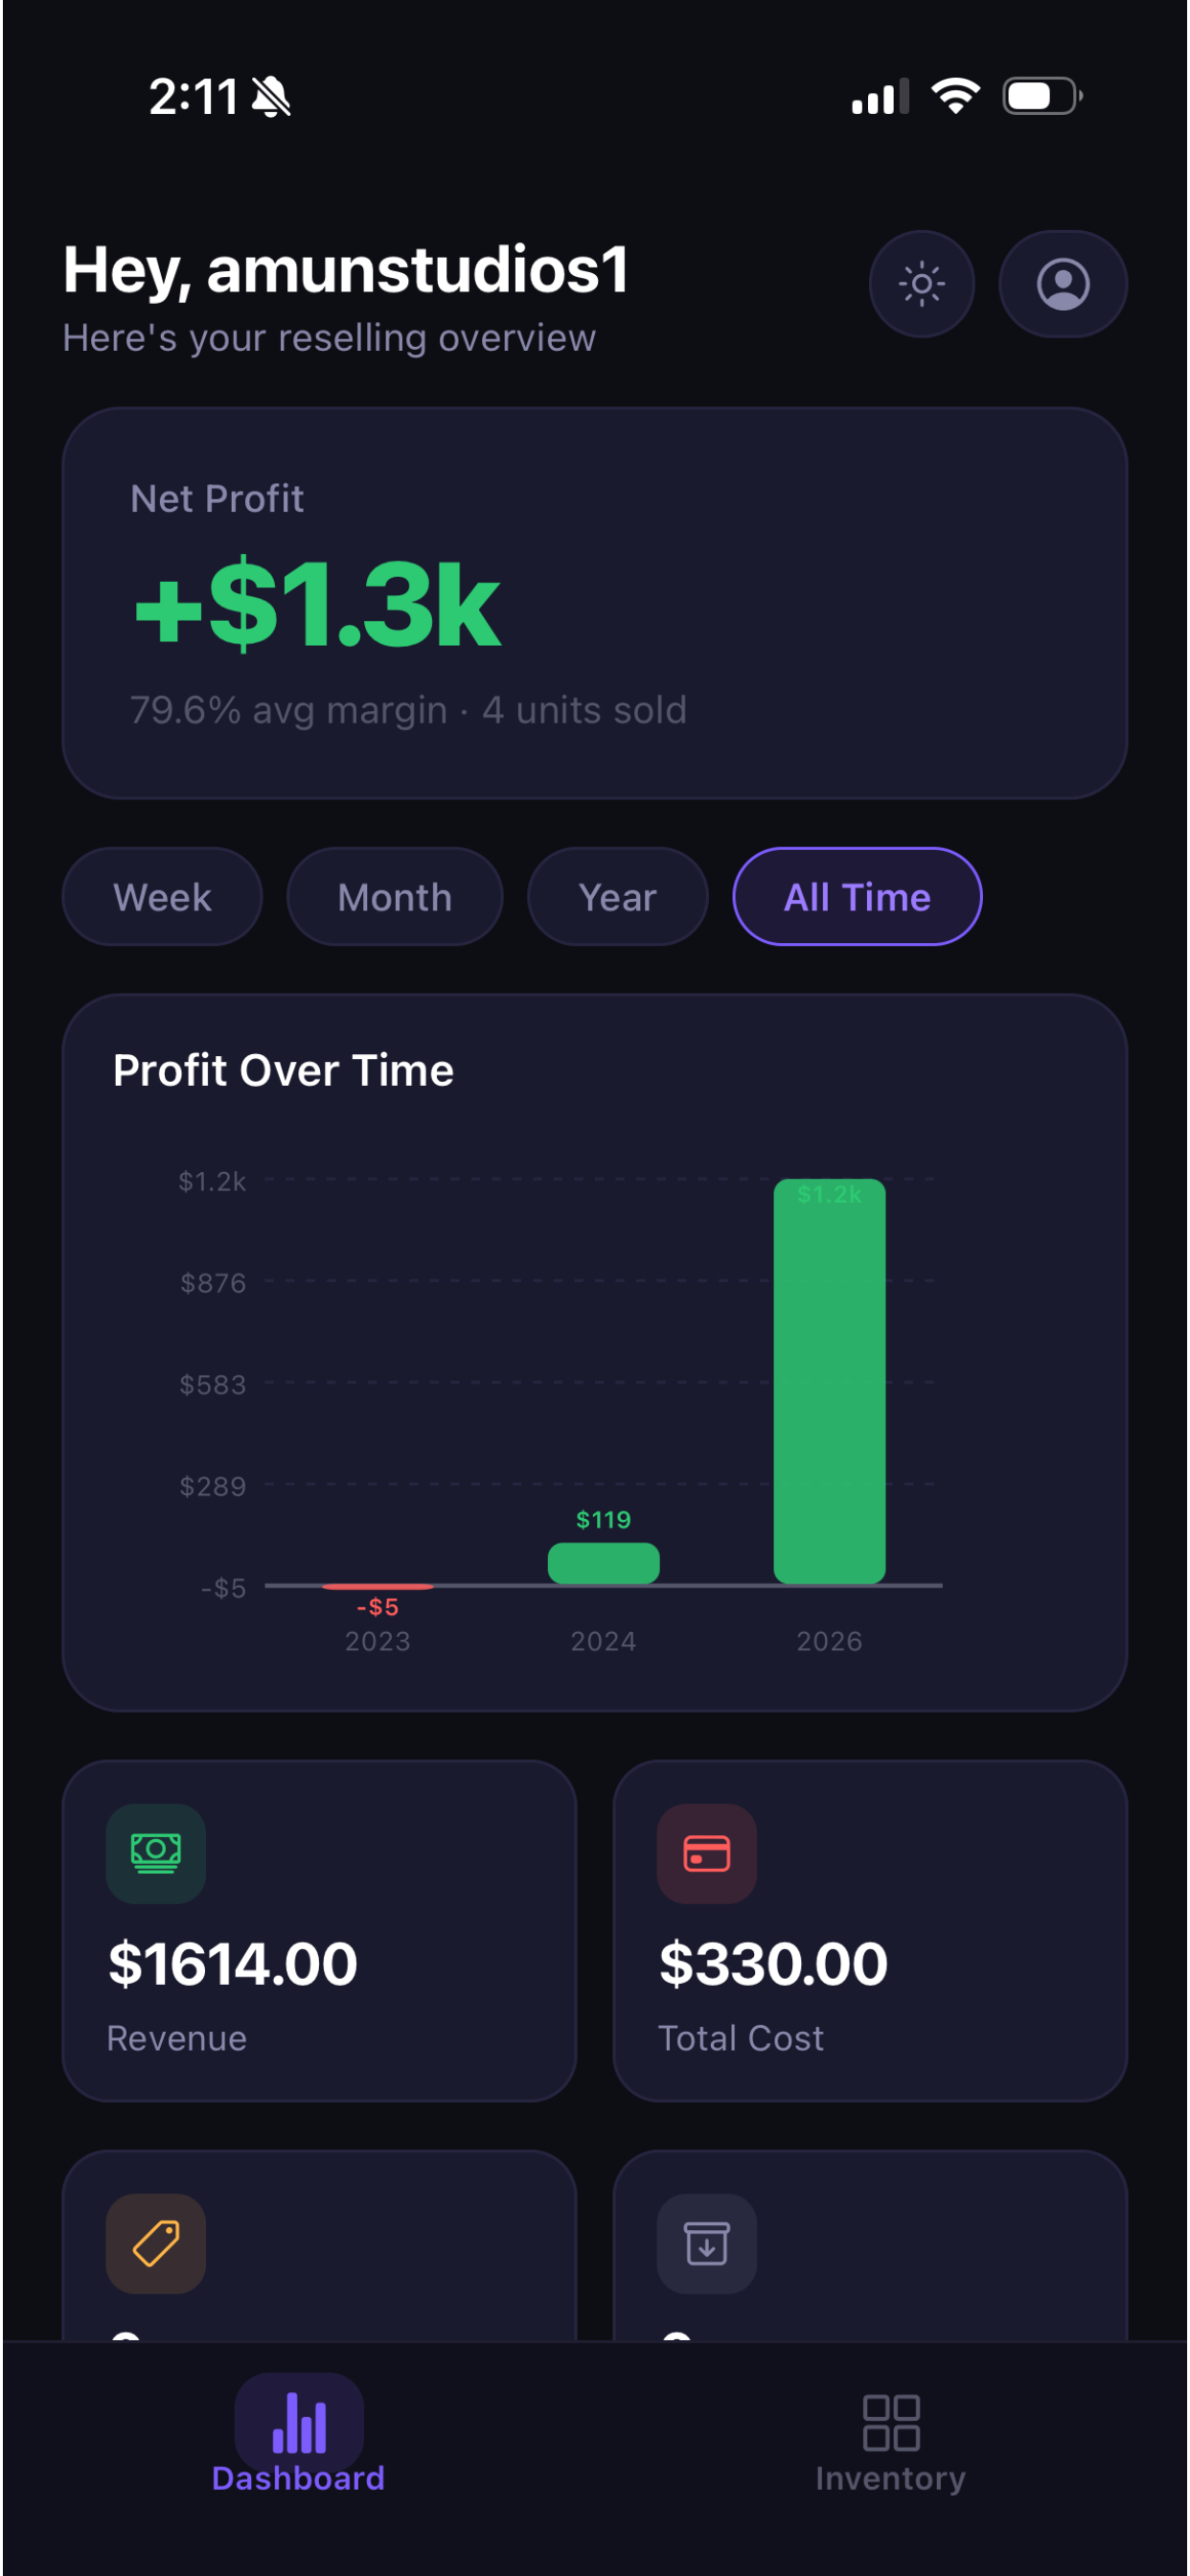Image resolution: width=1190 pixels, height=2576 pixels.
Task: Open the user profile icon
Action: click(x=1062, y=284)
